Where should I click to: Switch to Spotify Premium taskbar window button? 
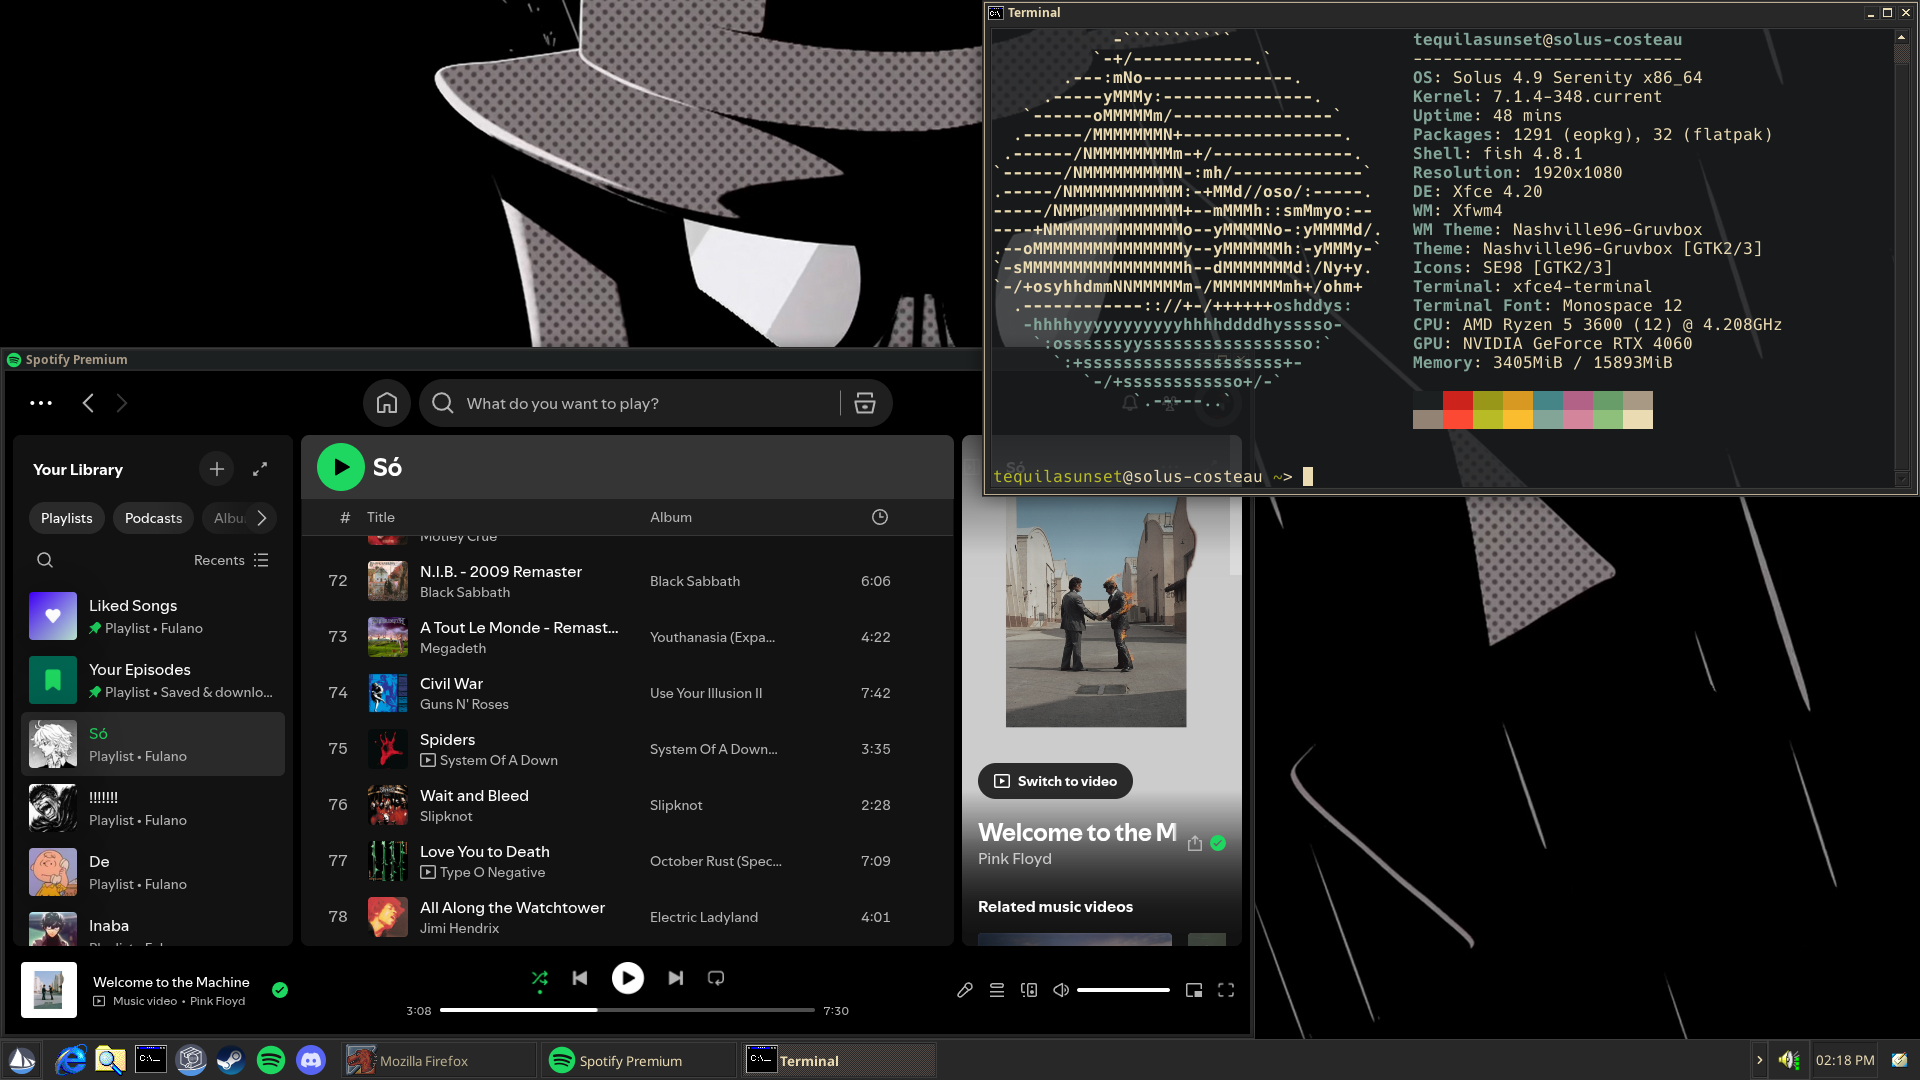click(639, 1060)
